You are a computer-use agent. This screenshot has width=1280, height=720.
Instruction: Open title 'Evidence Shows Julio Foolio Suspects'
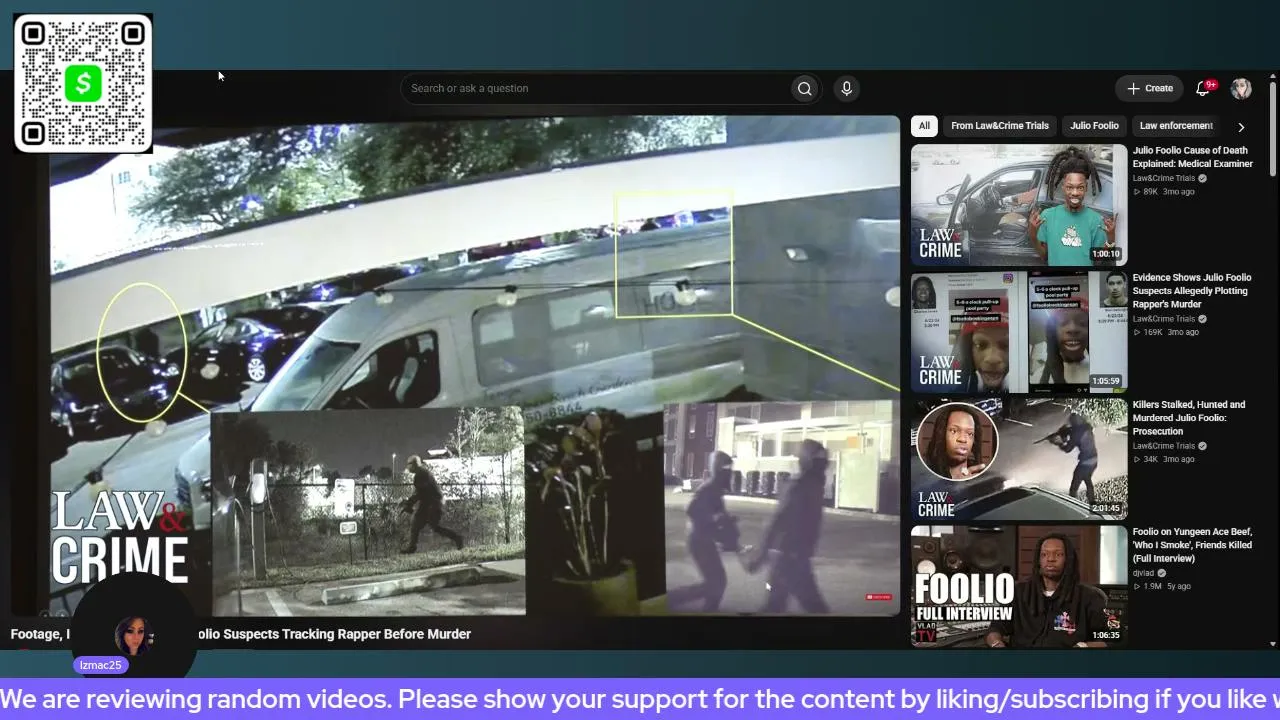click(x=1192, y=291)
